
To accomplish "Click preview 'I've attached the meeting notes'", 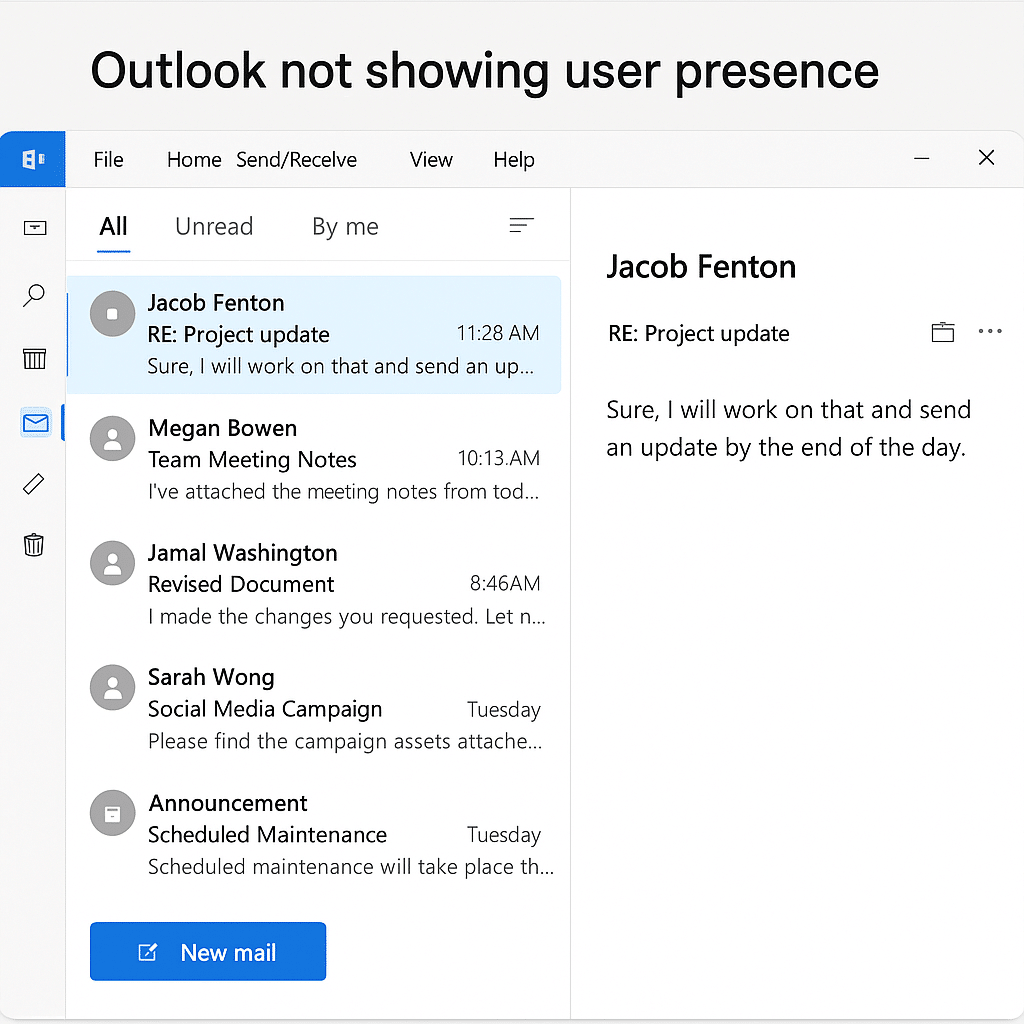I will click(344, 491).
